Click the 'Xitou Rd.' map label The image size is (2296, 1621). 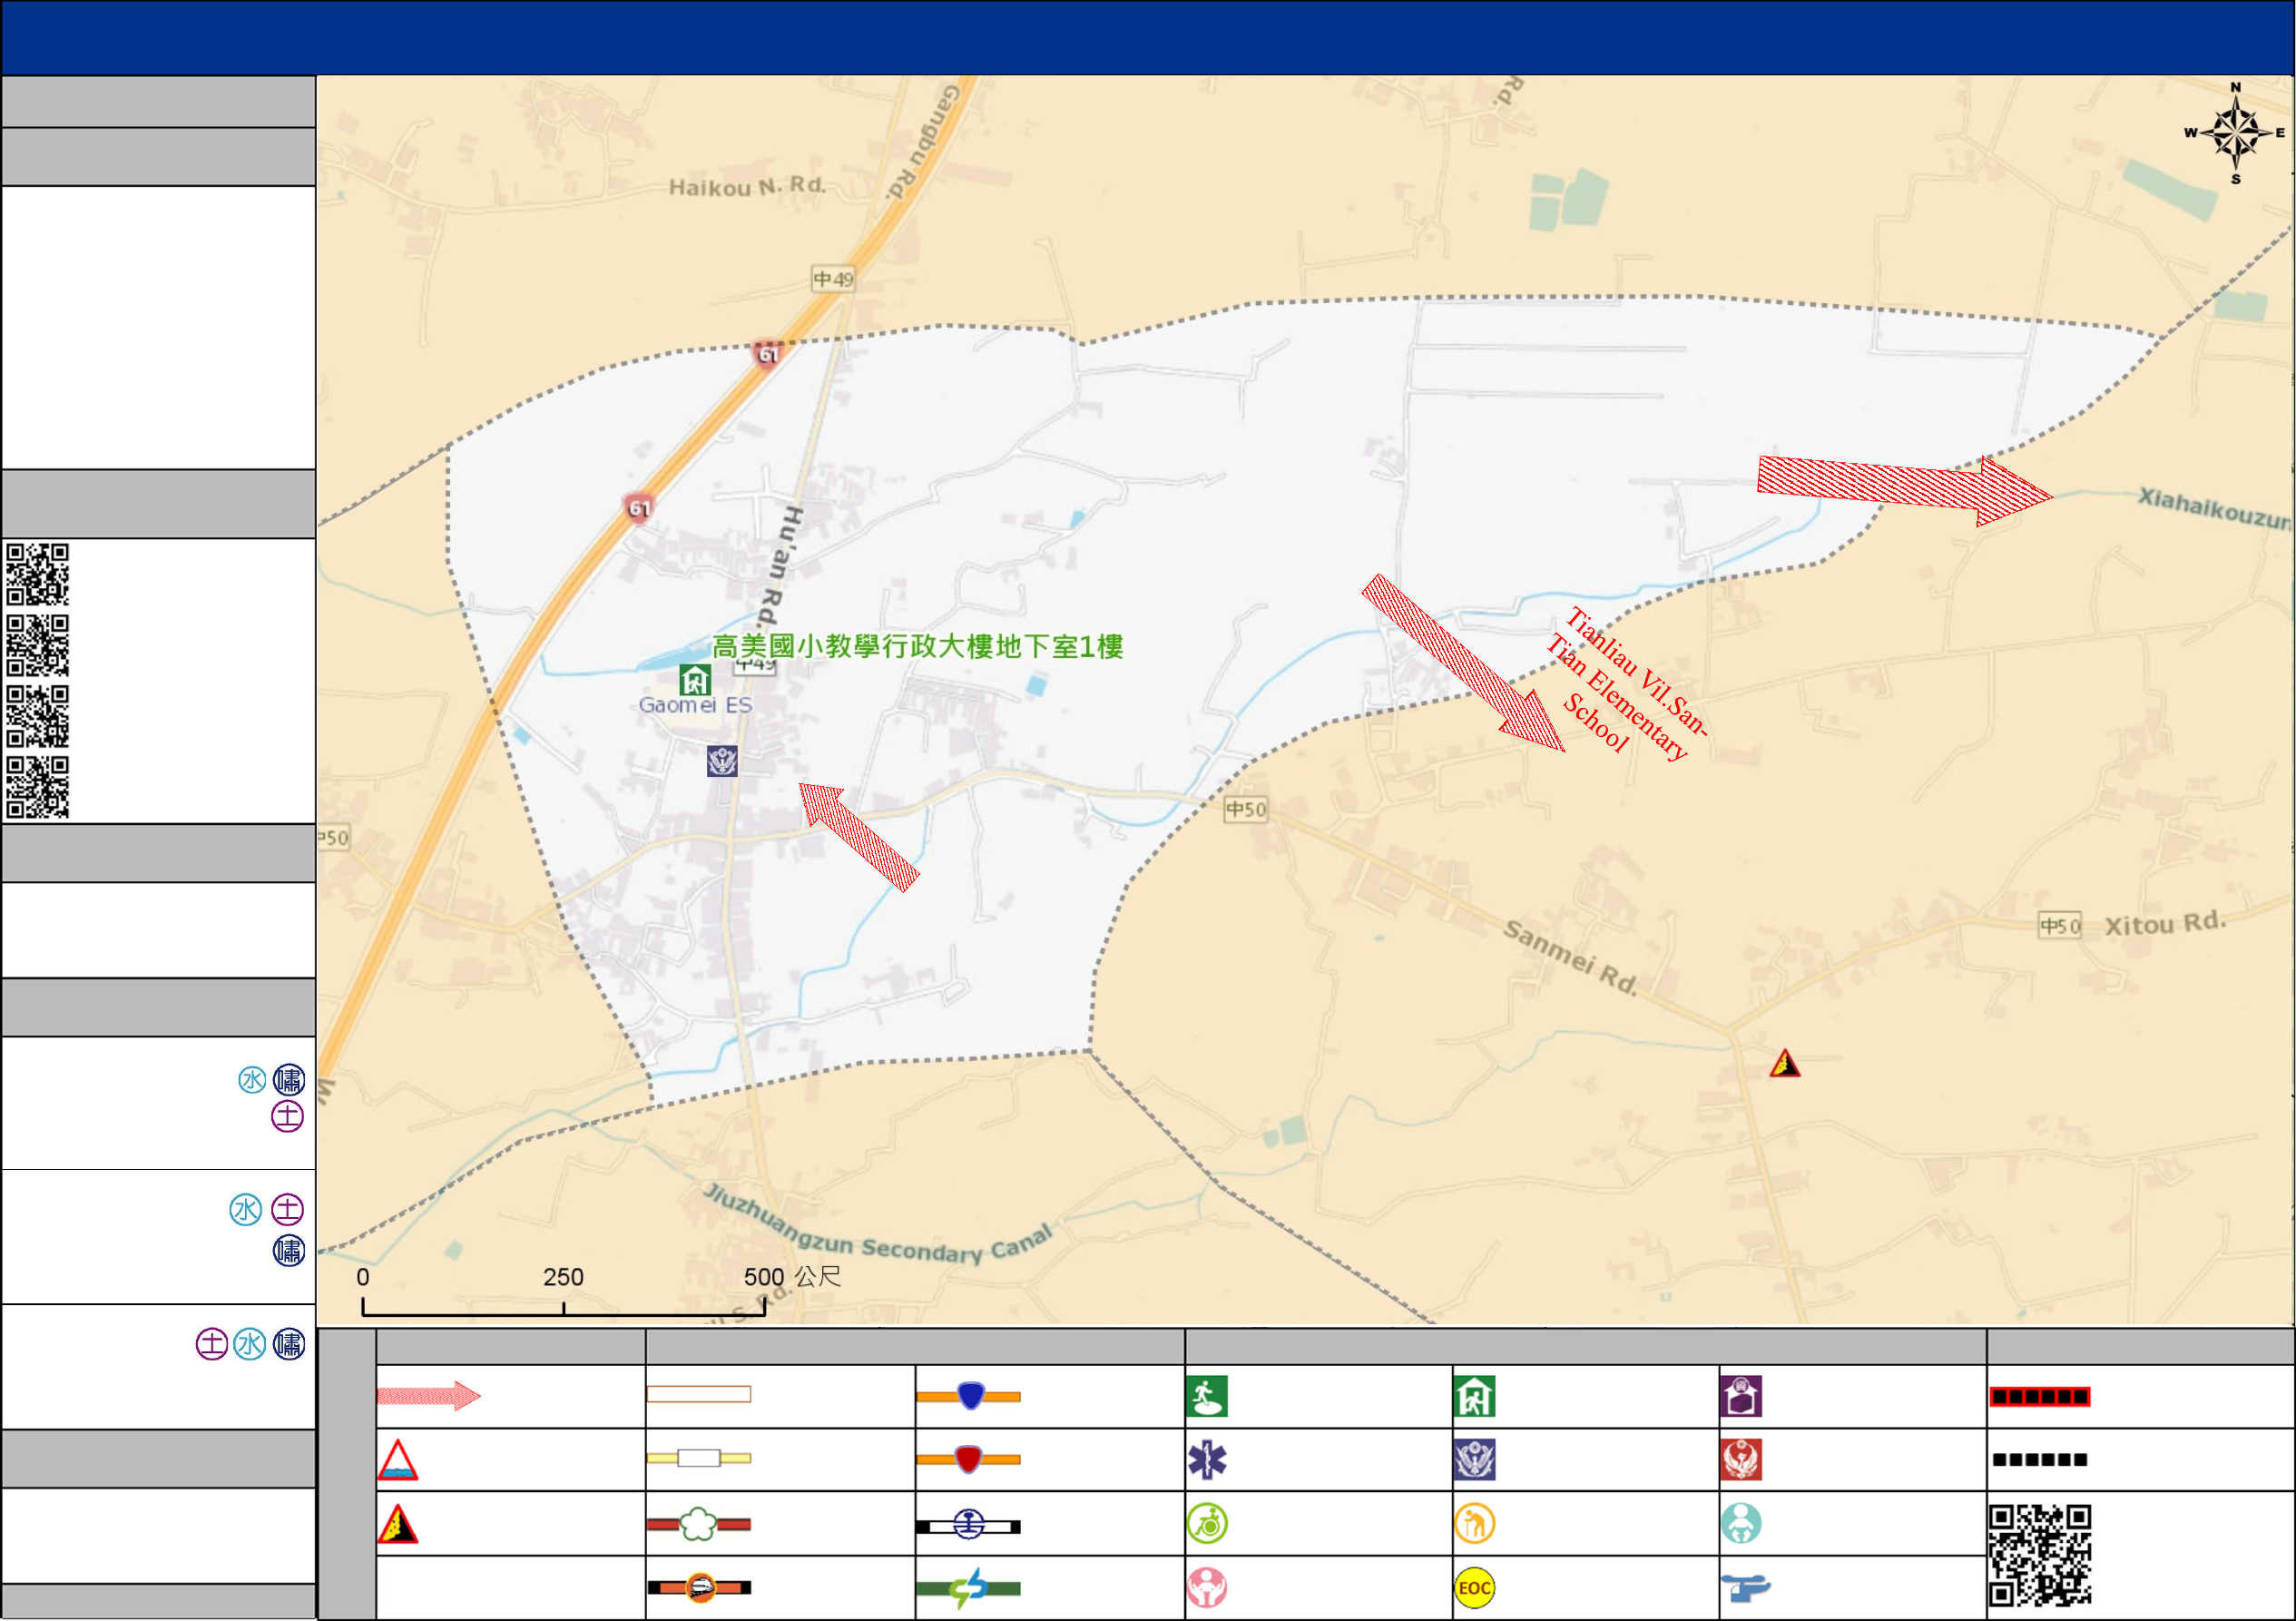(2166, 923)
